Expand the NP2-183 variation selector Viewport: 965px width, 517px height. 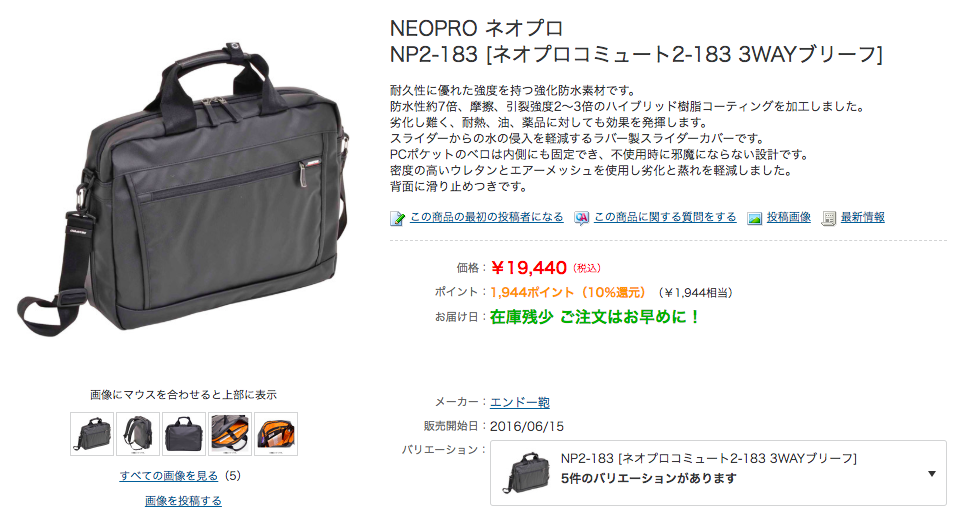718,473
